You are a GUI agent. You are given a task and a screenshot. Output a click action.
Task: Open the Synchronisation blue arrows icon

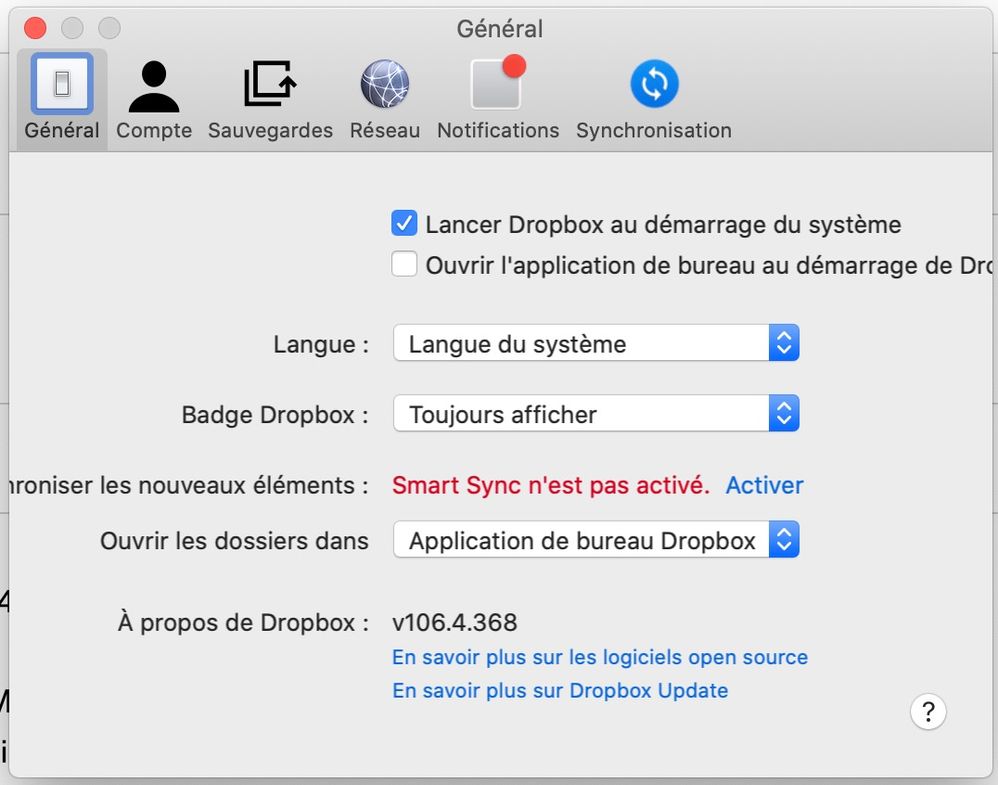(654, 83)
